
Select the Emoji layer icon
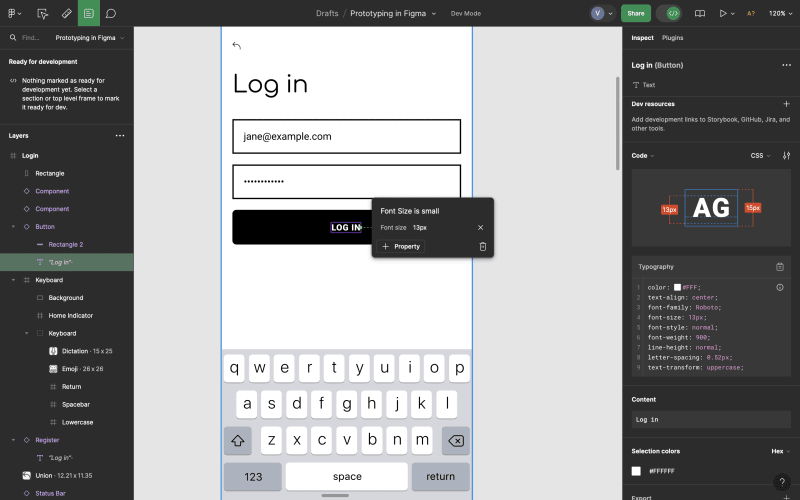pyautogui.click(x=53, y=369)
